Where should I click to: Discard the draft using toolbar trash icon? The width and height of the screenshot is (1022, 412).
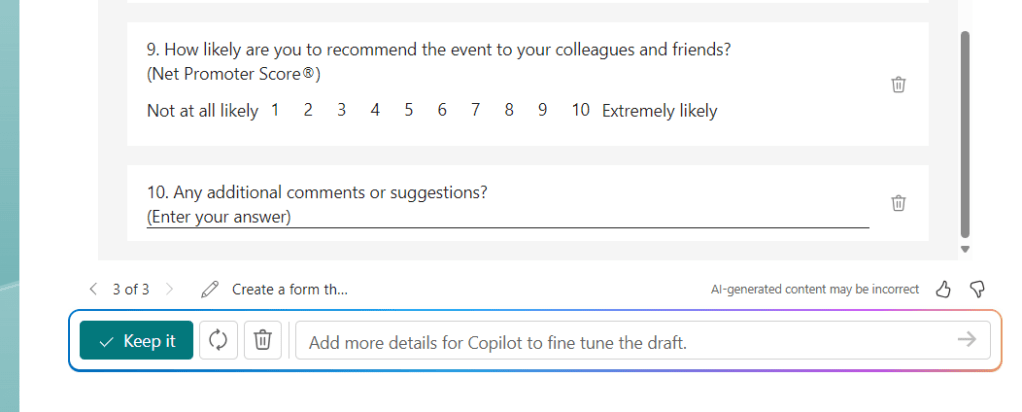(x=262, y=341)
